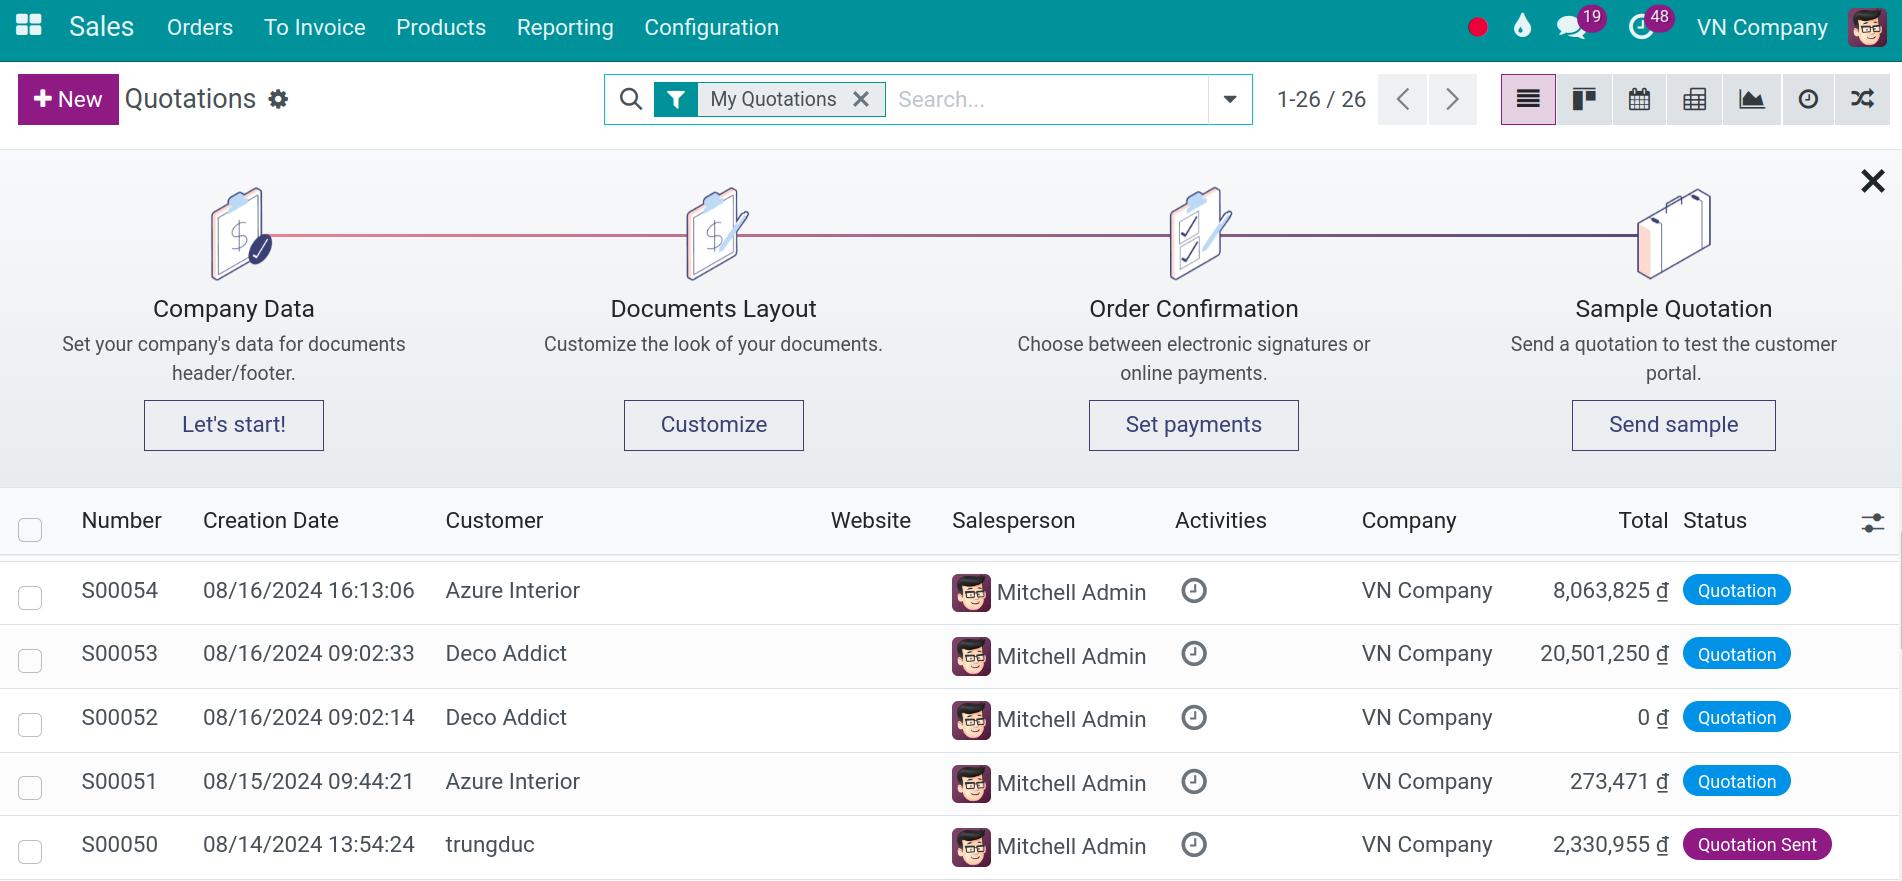Click the Documents Layout clipboard icon
Viewport: 1902px width, 881px height.
point(716,234)
